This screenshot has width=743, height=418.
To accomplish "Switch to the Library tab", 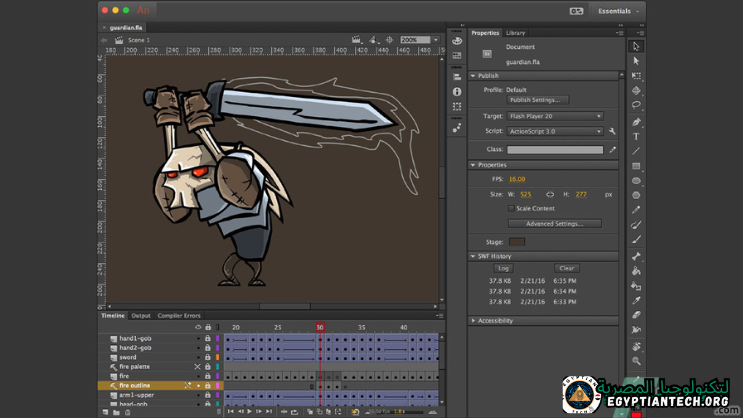I will click(x=515, y=33).
